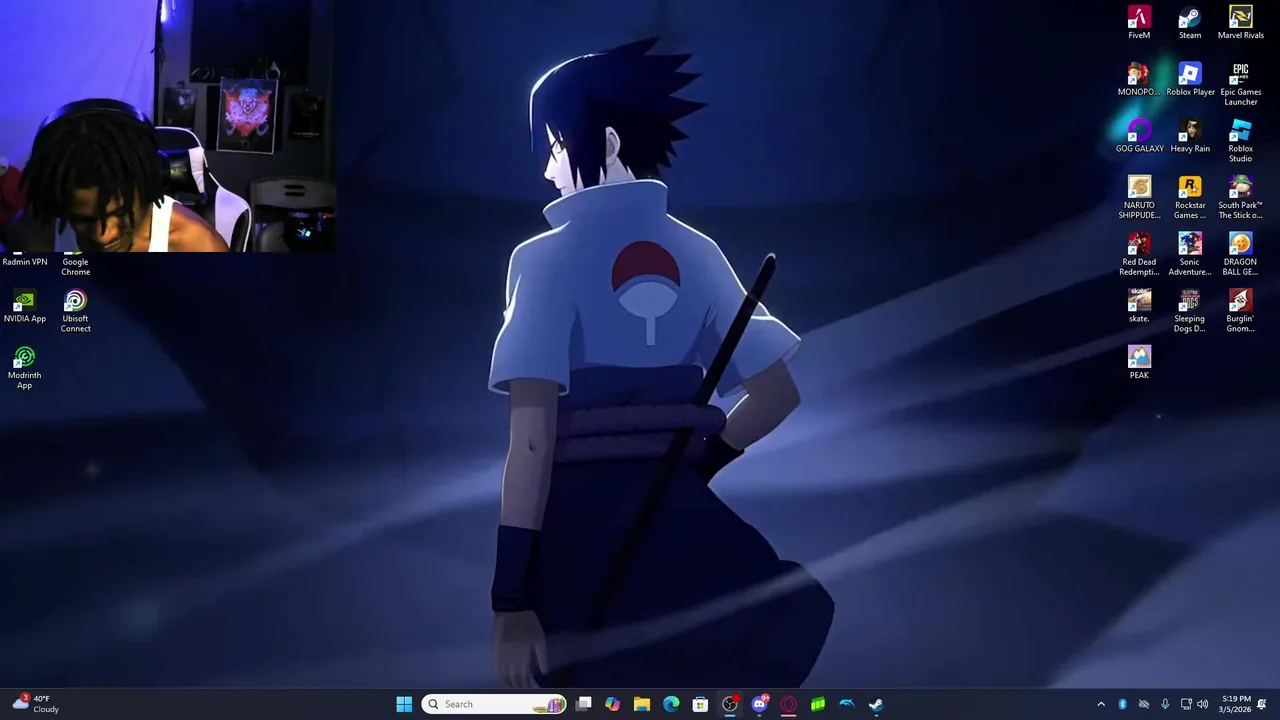Launch Steam from the desktop shortcut
1280x720 pixels.
1190,23
